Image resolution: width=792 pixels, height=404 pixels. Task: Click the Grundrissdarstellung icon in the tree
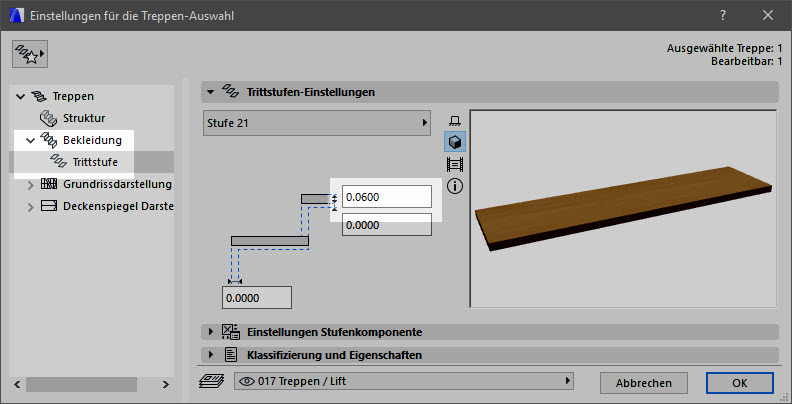48,184
